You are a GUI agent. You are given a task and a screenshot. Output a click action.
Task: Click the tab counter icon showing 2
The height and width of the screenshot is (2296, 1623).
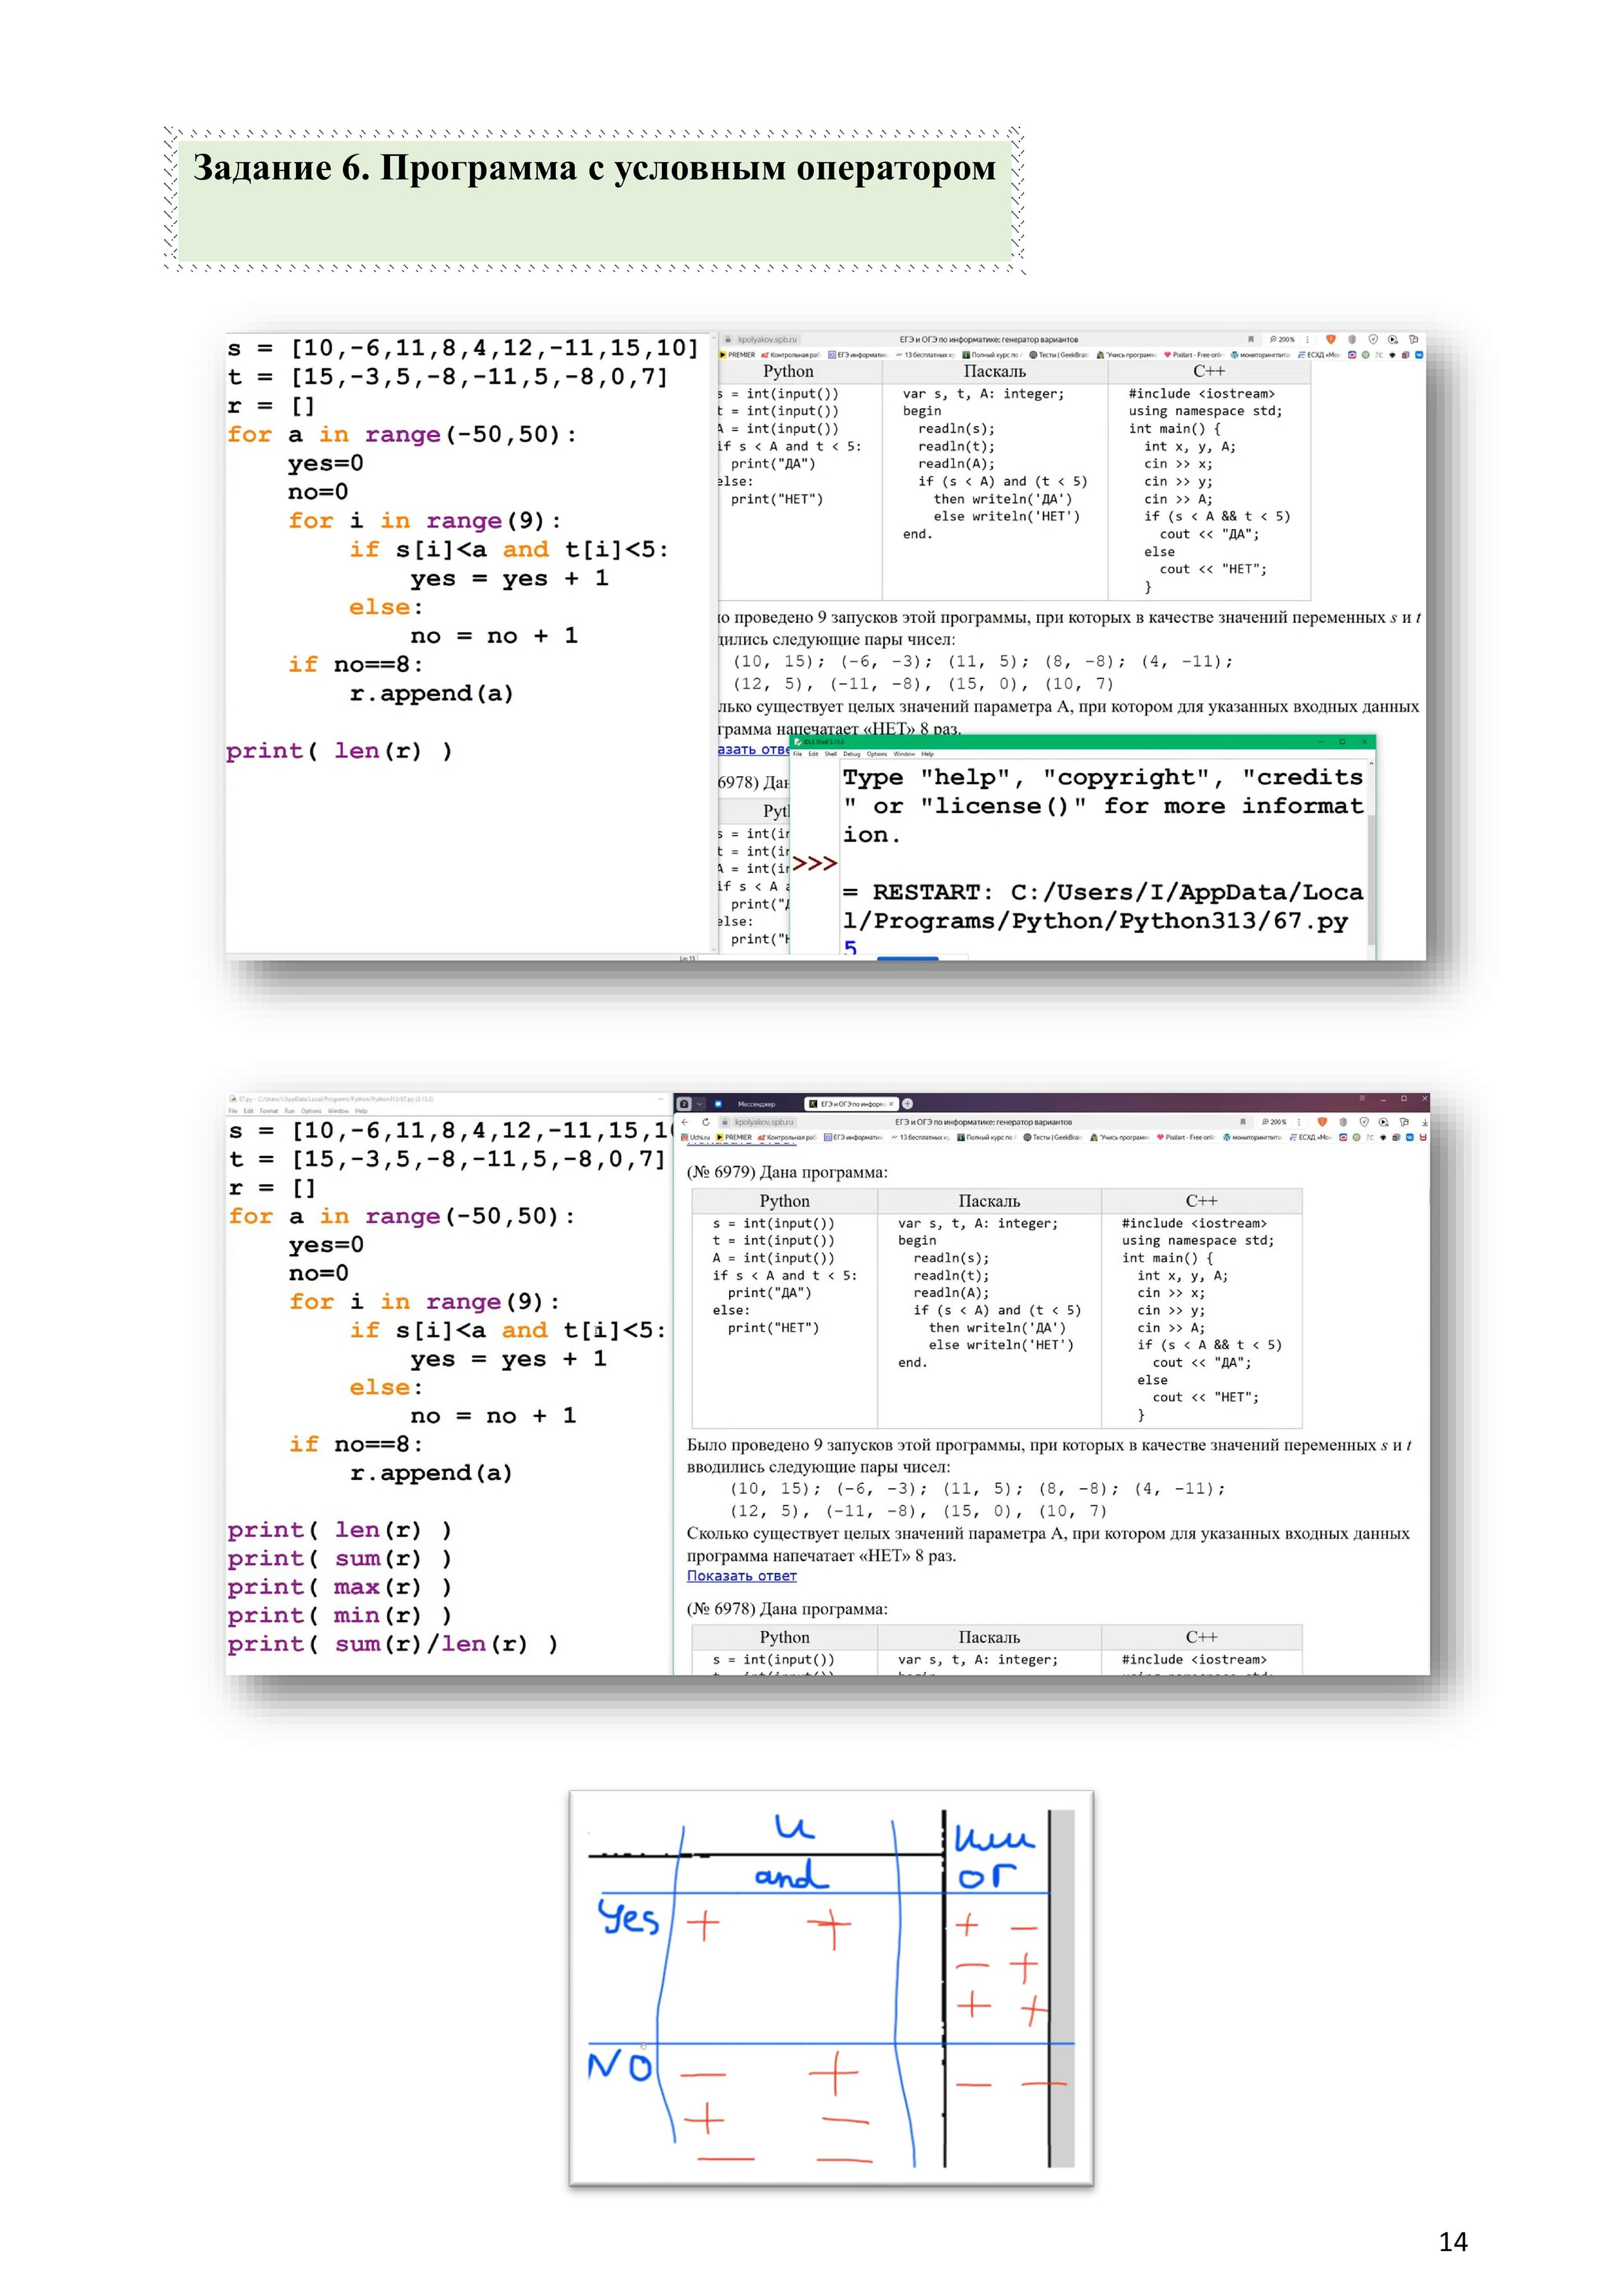(x=684, y=1104)
